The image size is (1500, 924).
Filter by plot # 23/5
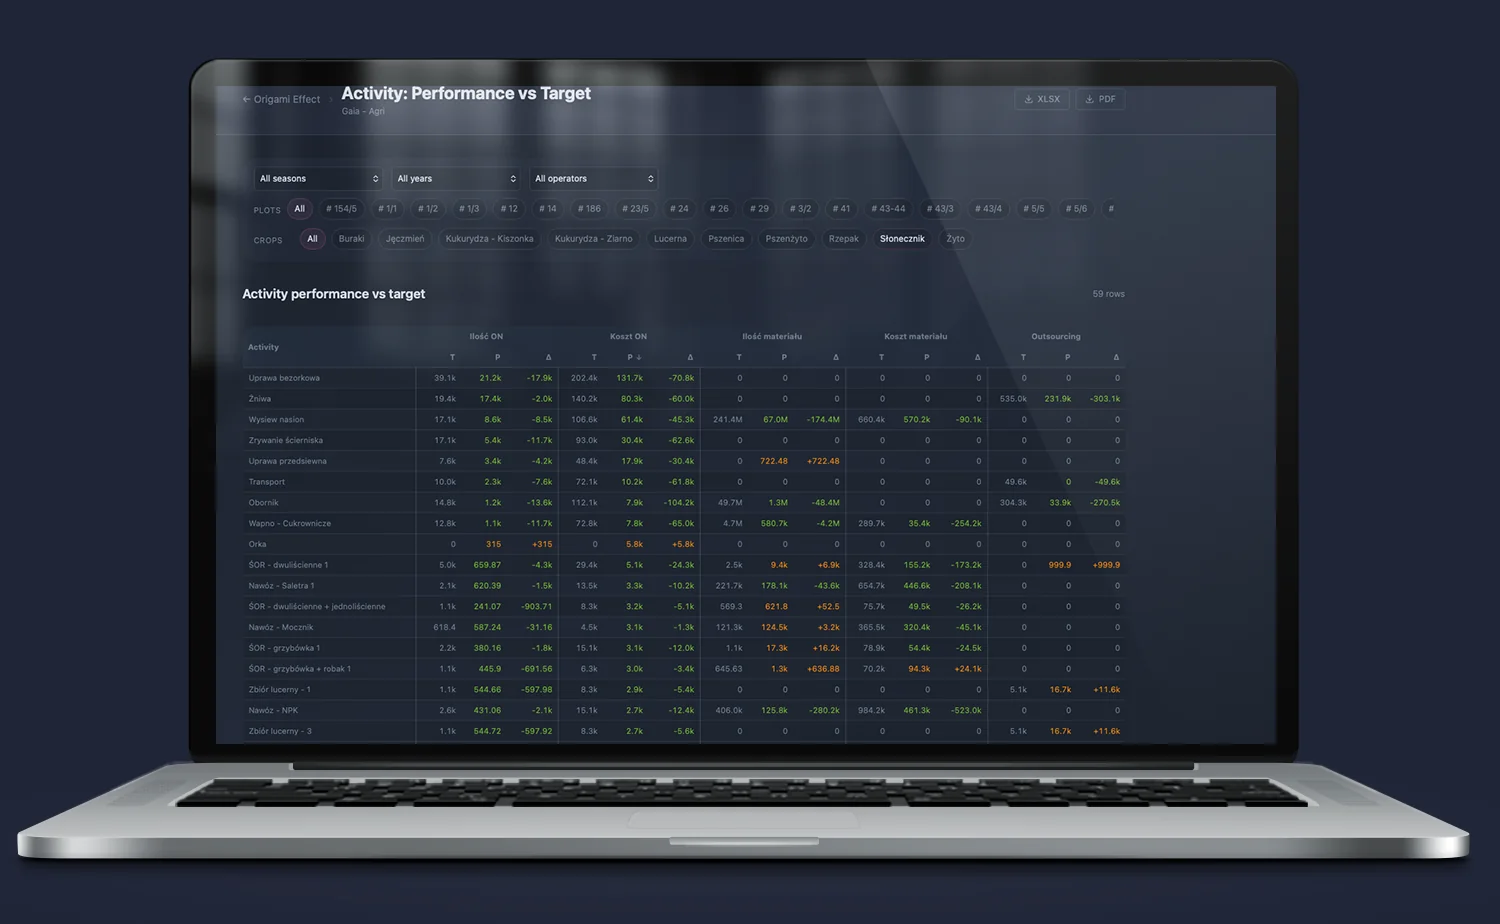click(x=635, y=209)
